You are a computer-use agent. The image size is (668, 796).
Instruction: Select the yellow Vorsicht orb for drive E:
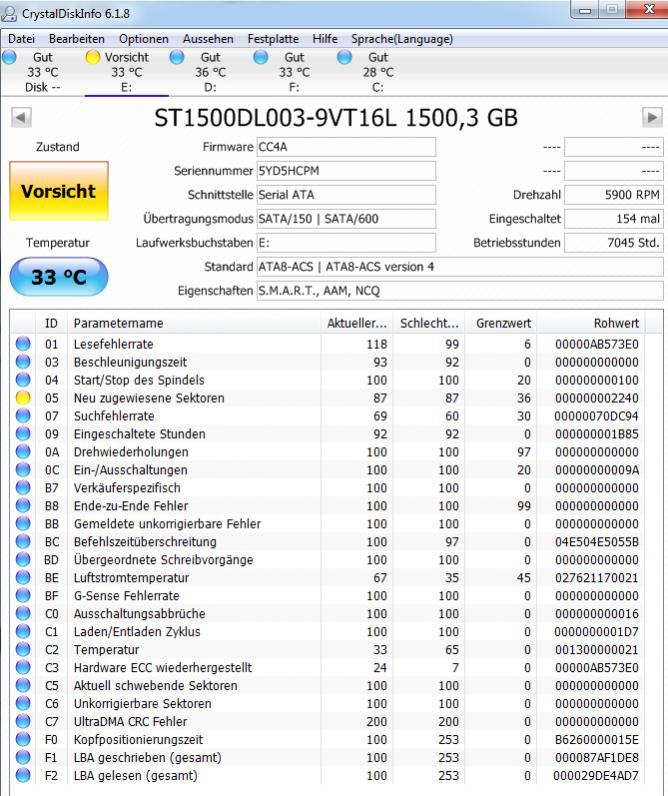(x=93, y=57)
